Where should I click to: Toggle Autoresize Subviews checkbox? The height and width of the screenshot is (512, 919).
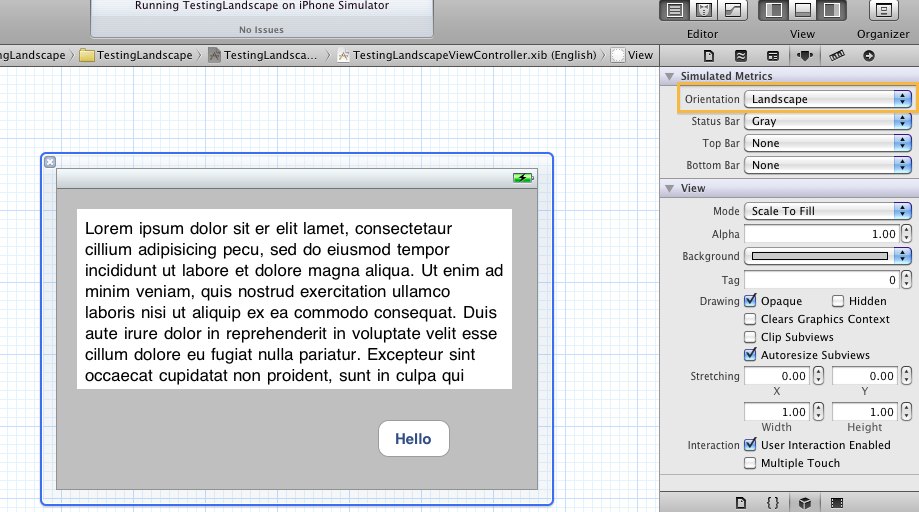(750, 354)
